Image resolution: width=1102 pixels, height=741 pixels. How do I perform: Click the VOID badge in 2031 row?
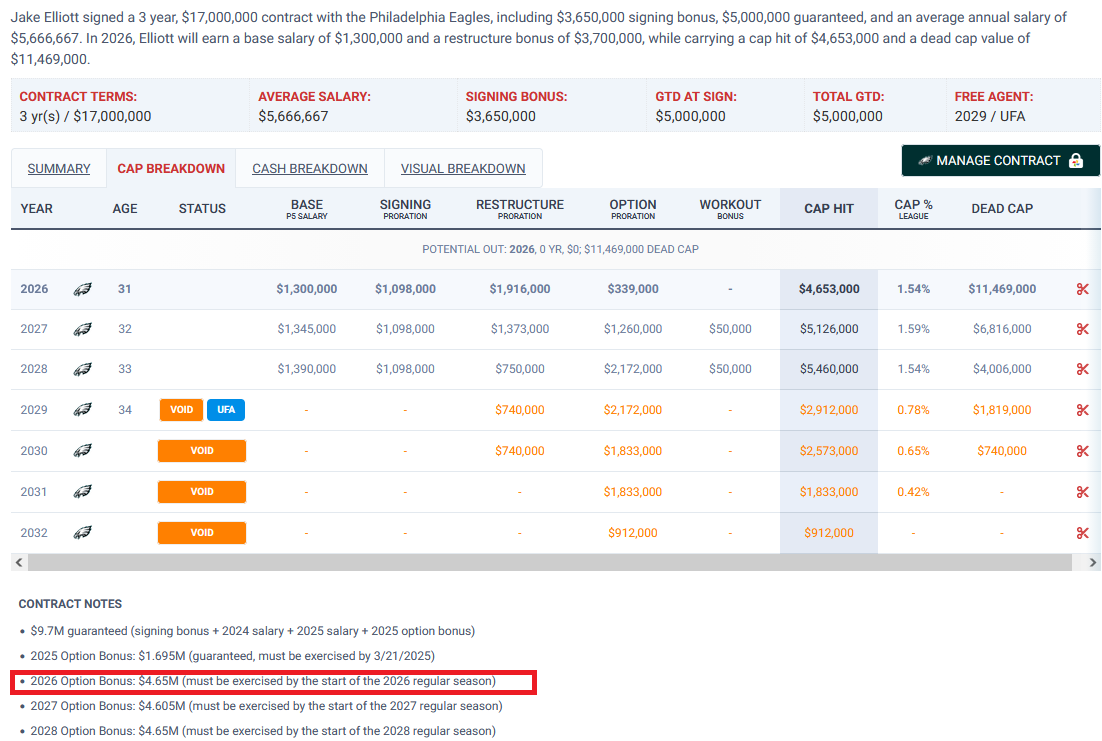(202, 492)
